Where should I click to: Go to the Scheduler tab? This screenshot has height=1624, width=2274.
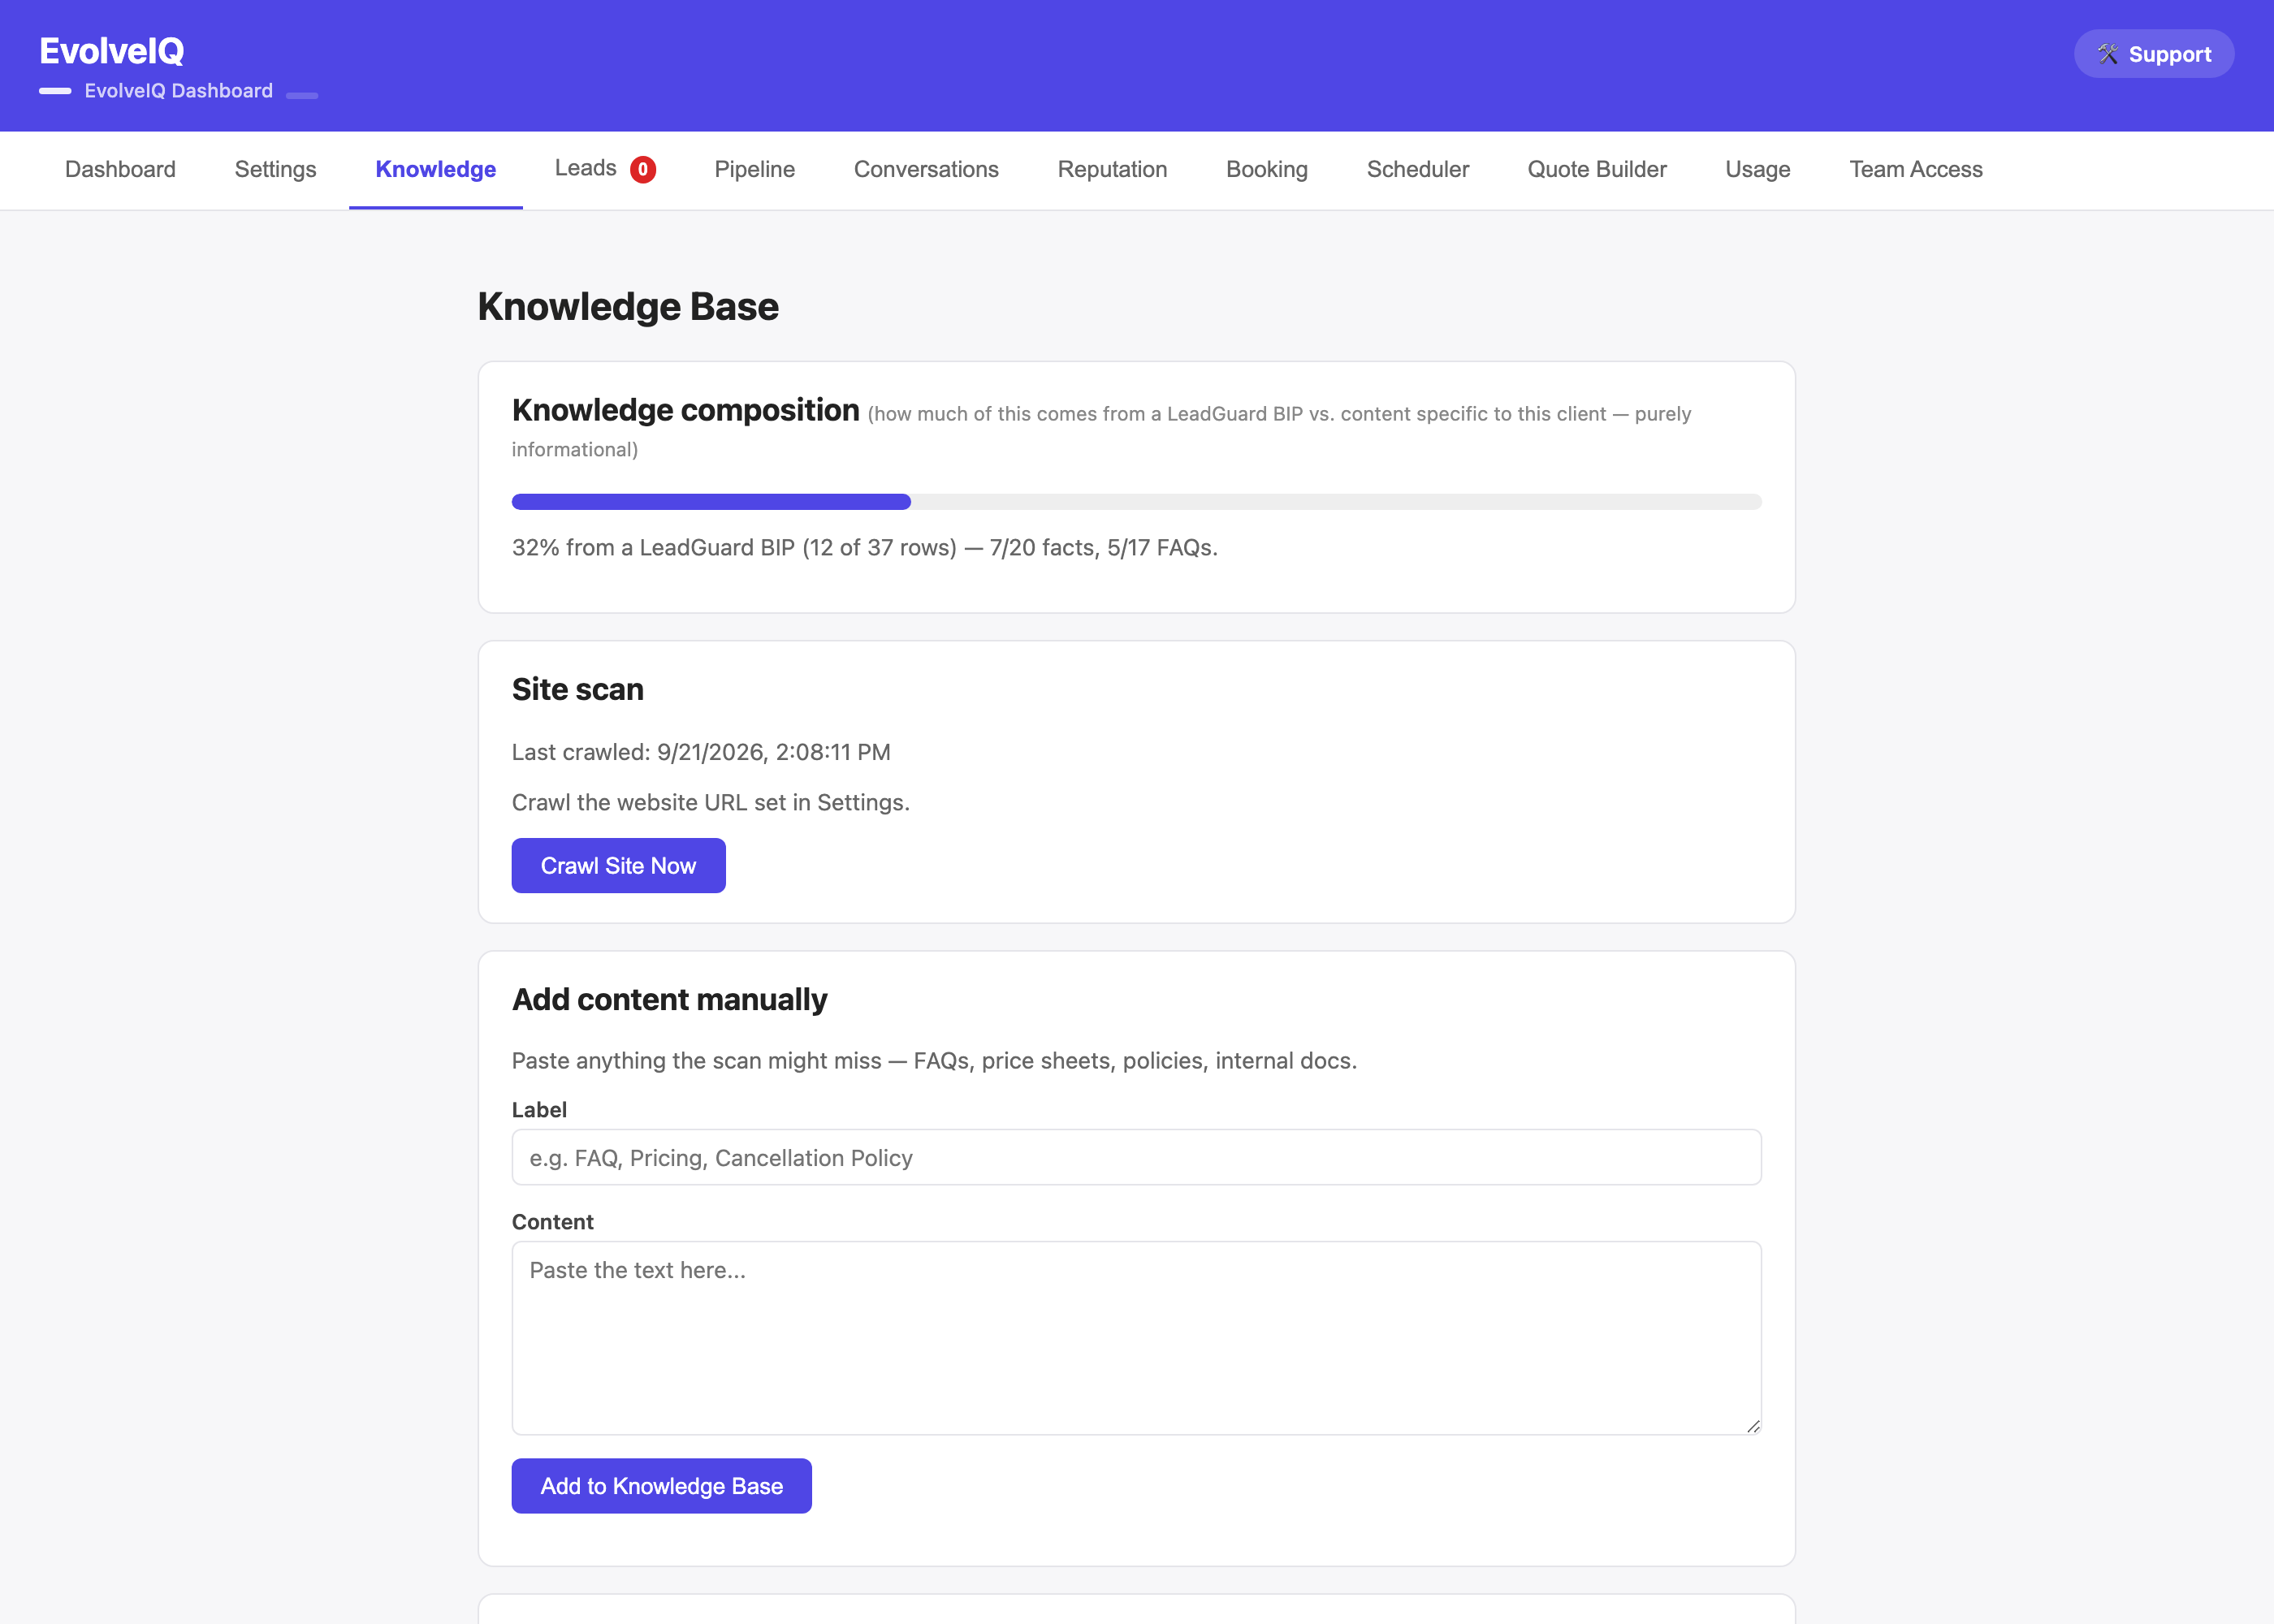coord(1417,170)
